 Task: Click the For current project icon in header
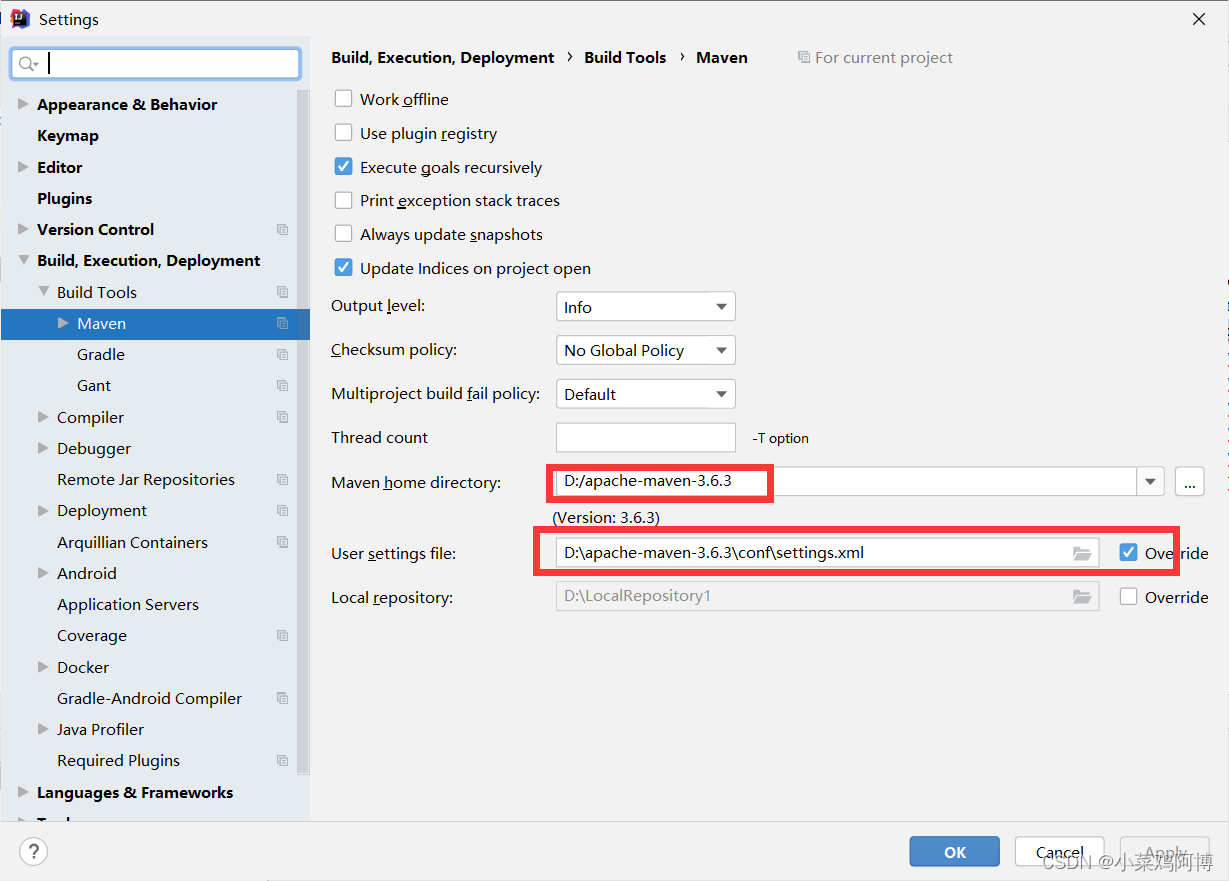click(x=804, y=58)
